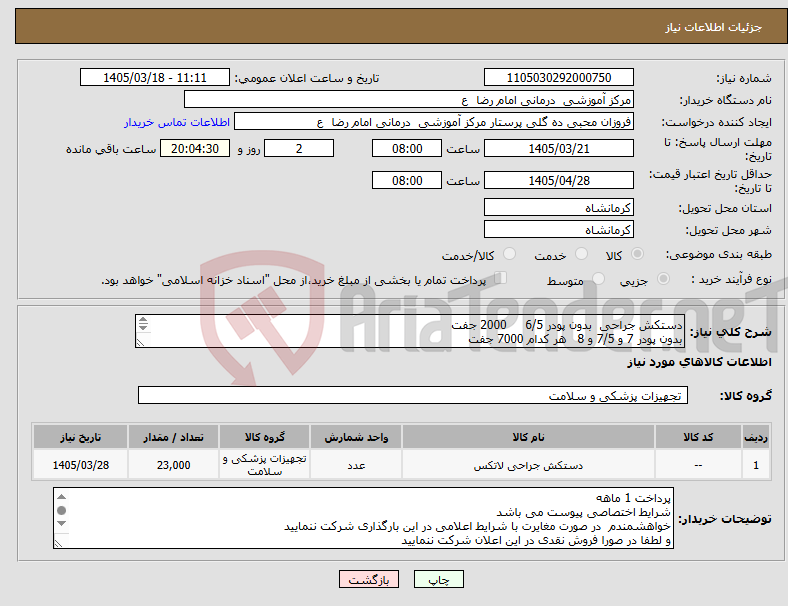Click the general description text area

click(410, 332)
